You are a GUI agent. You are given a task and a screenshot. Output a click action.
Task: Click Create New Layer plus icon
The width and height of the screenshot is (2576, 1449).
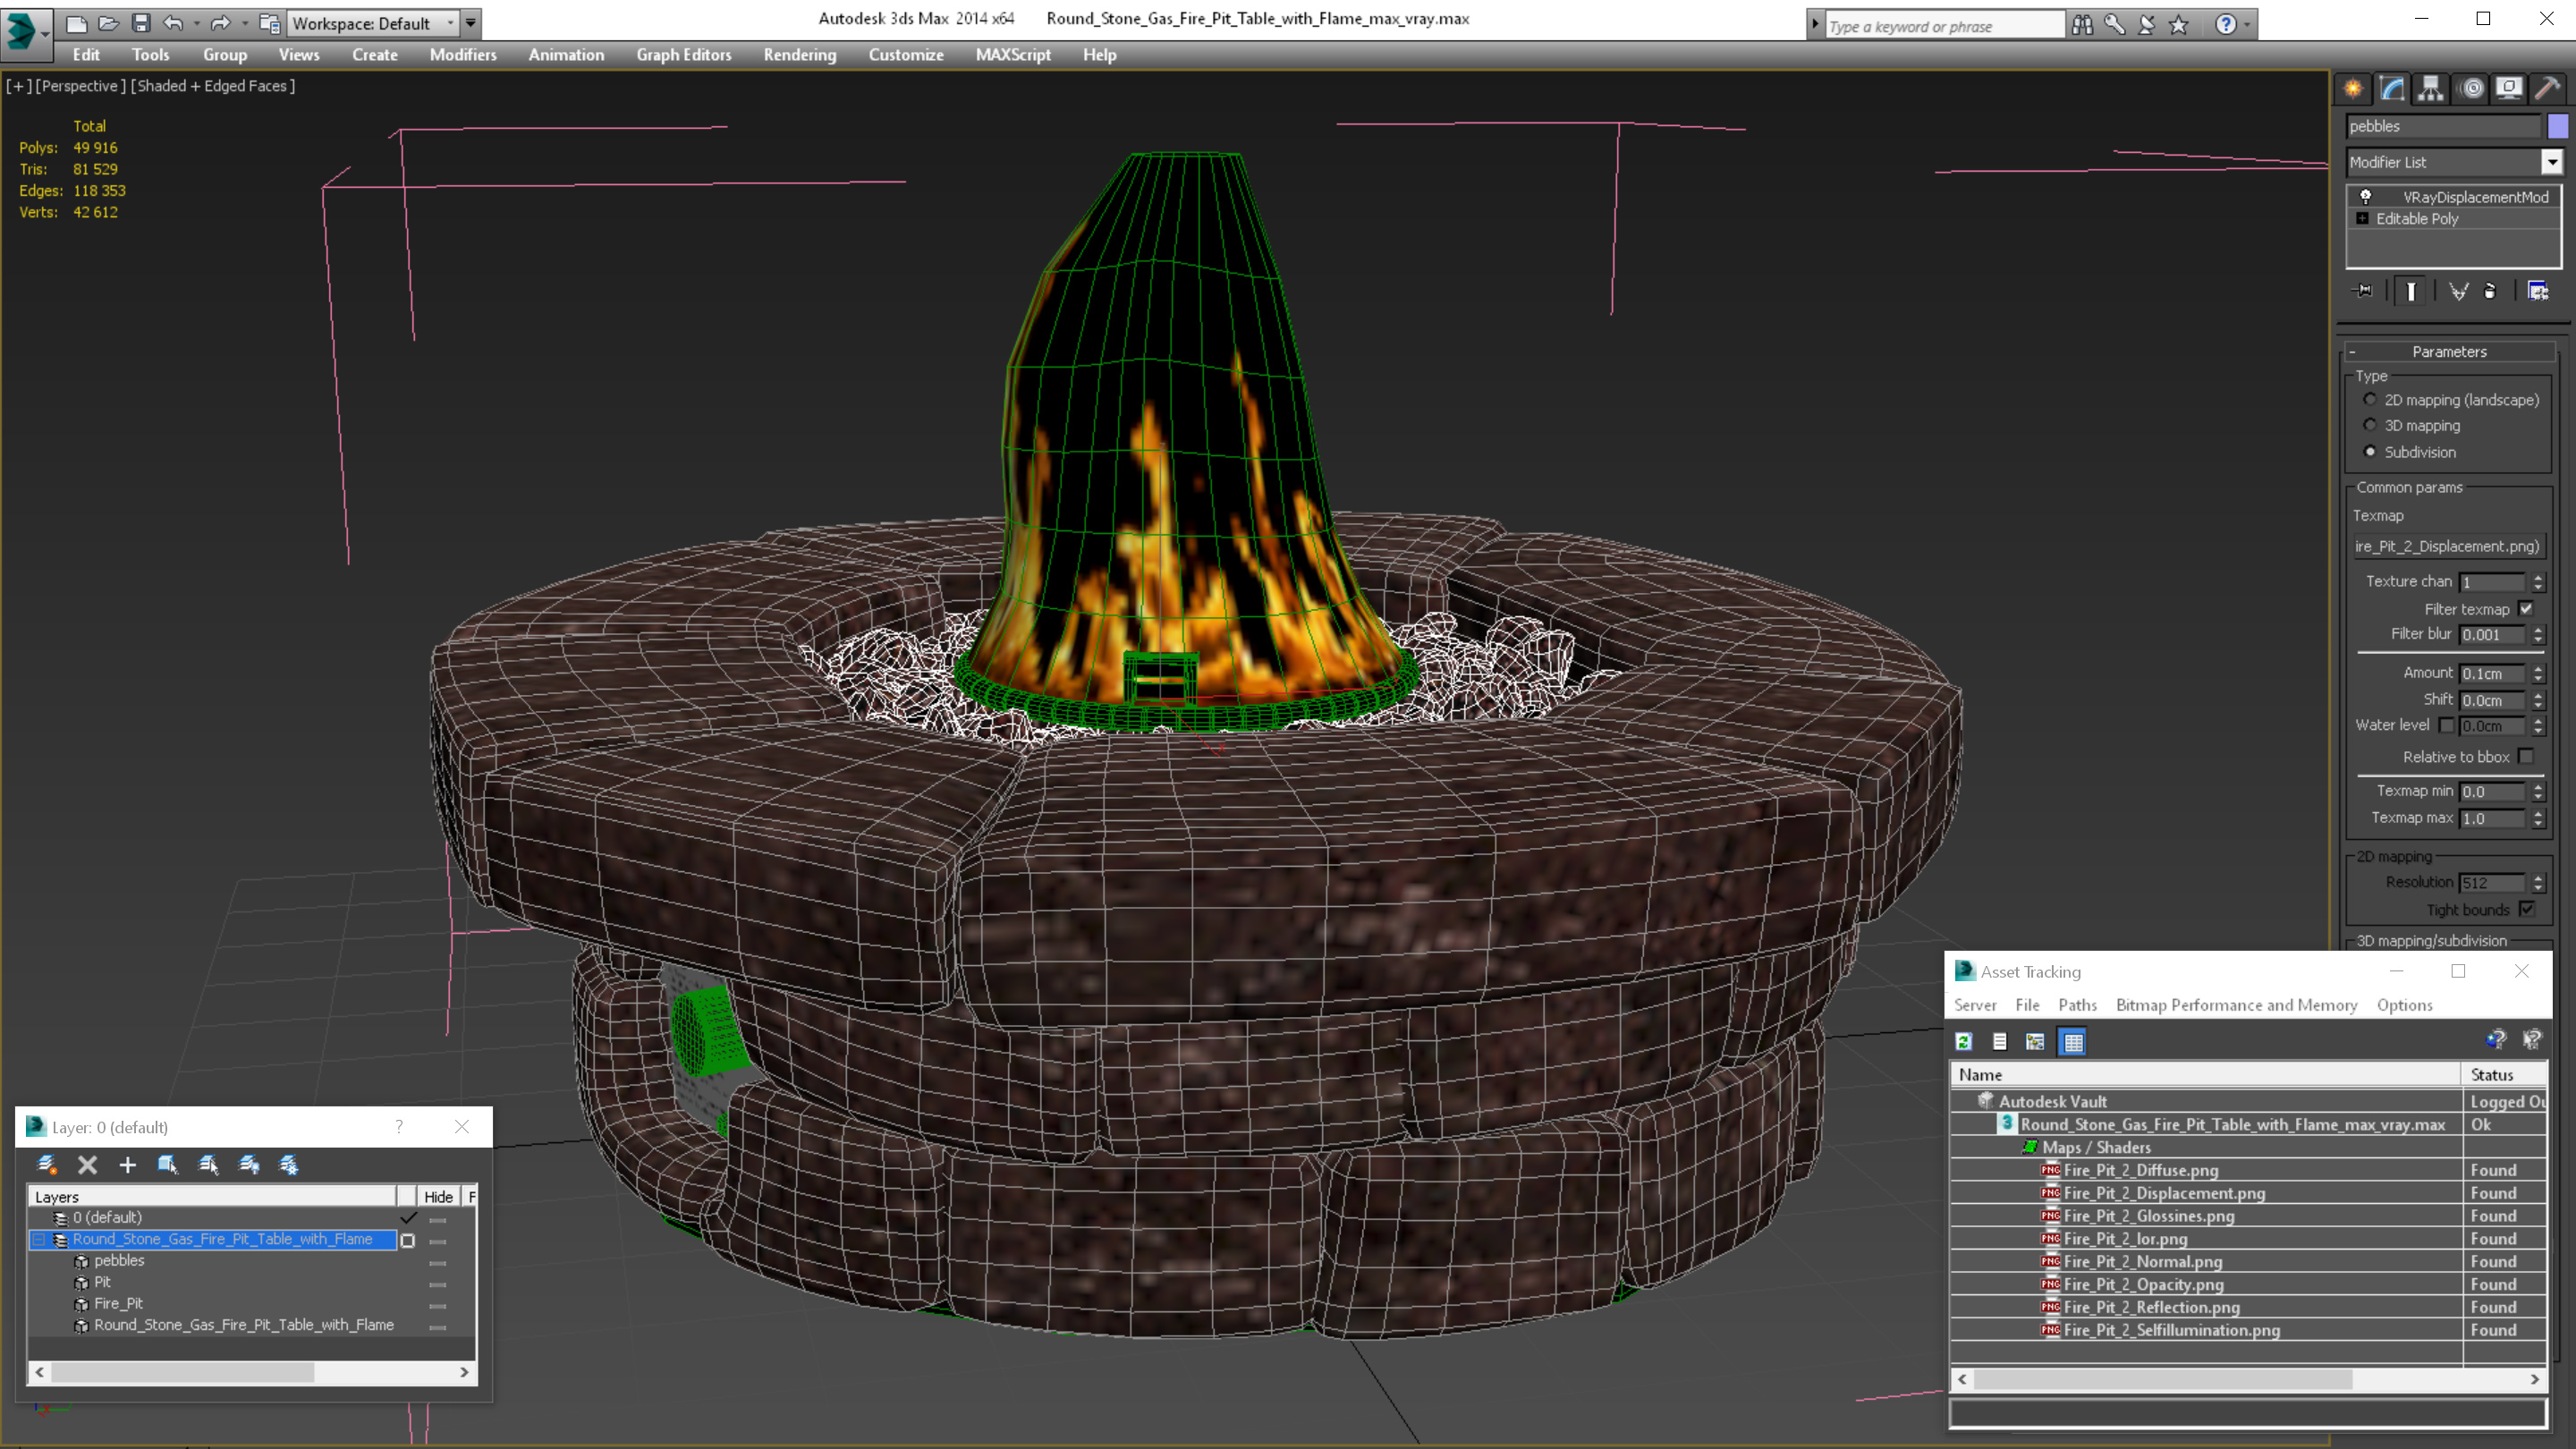[127, 1165]
